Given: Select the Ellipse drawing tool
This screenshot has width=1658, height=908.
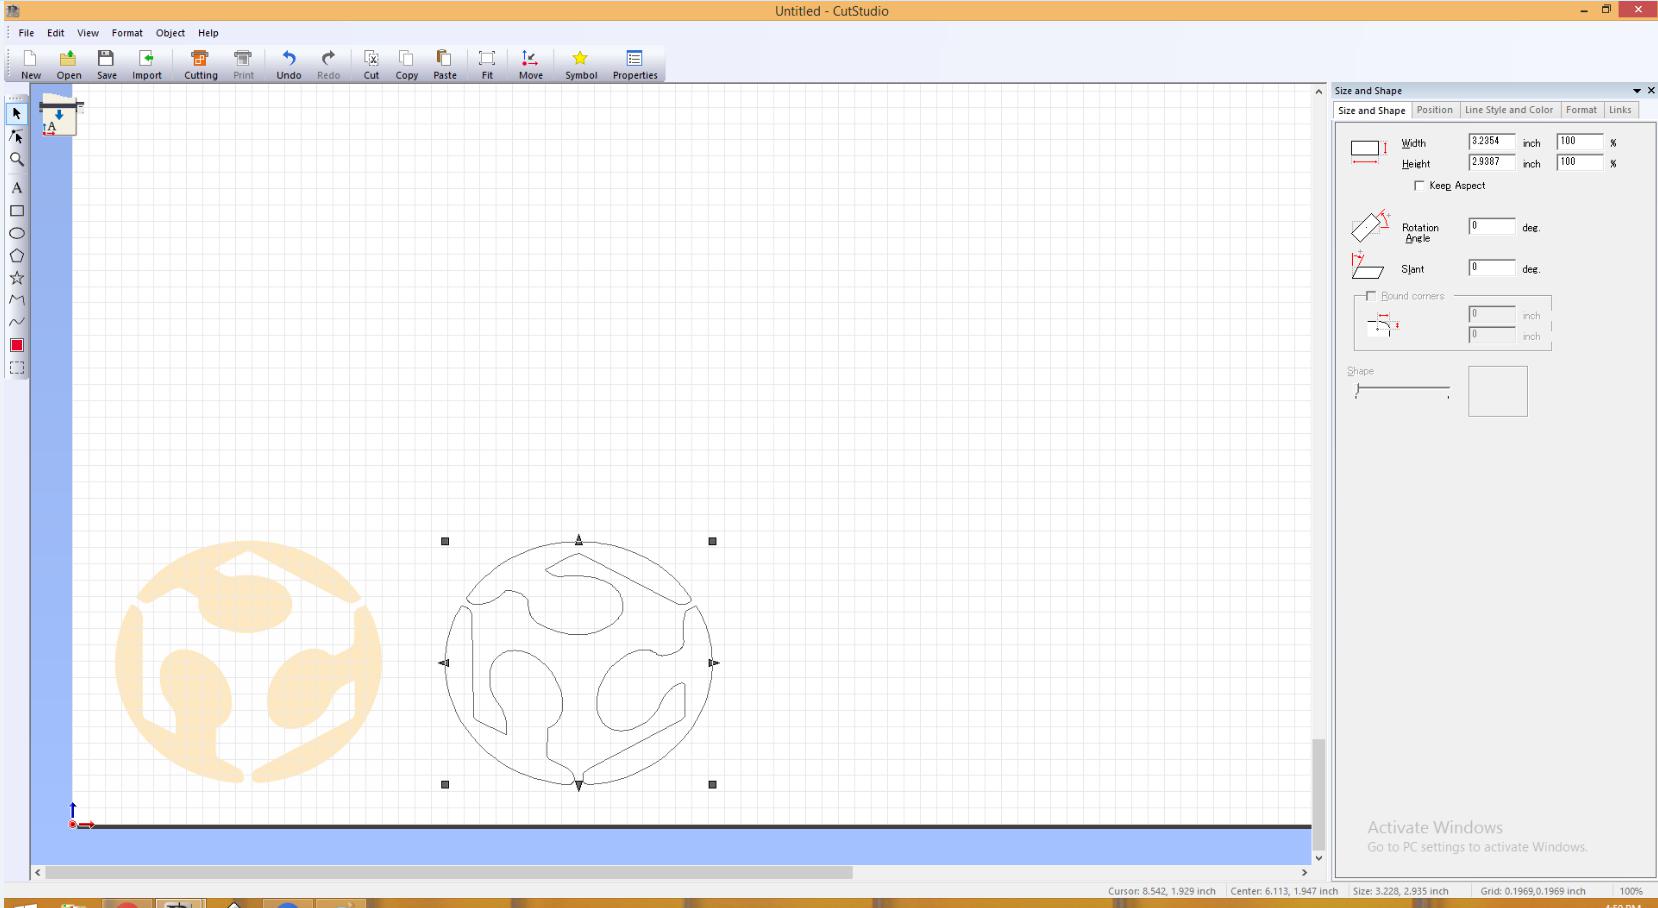Looking at the screenshot, I should pos(17,233).
